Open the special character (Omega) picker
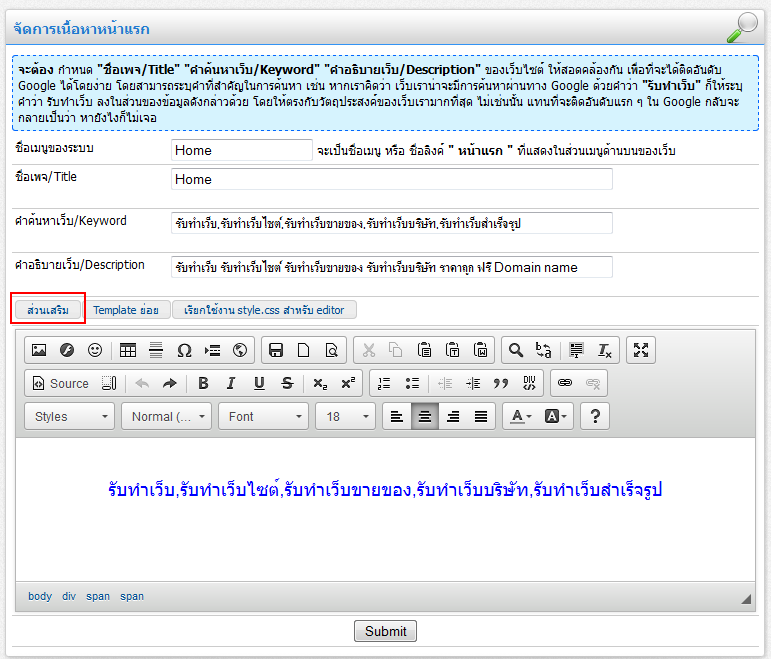The width and height of the screenshot is (771, 659). [x=184, y=350]
